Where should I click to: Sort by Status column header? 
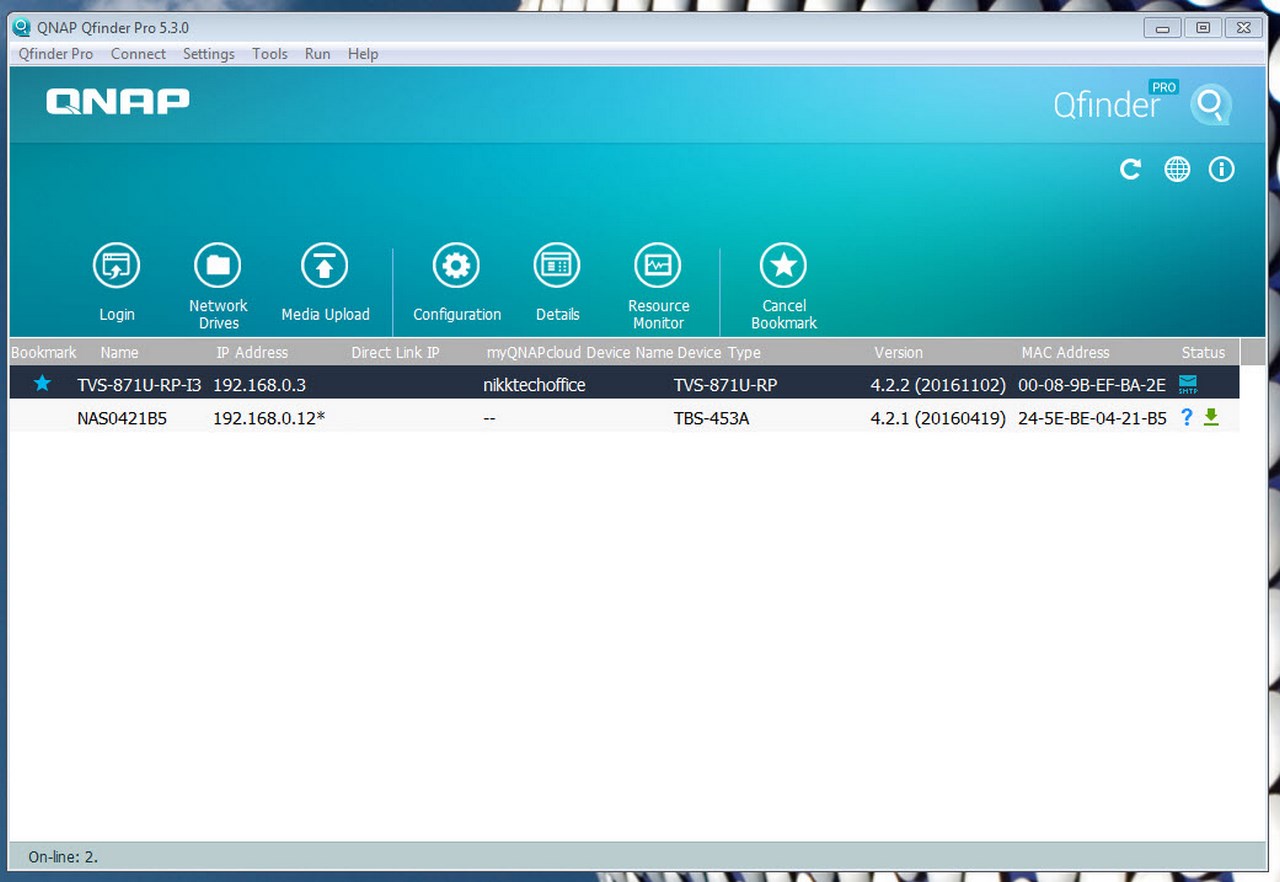1203,352
